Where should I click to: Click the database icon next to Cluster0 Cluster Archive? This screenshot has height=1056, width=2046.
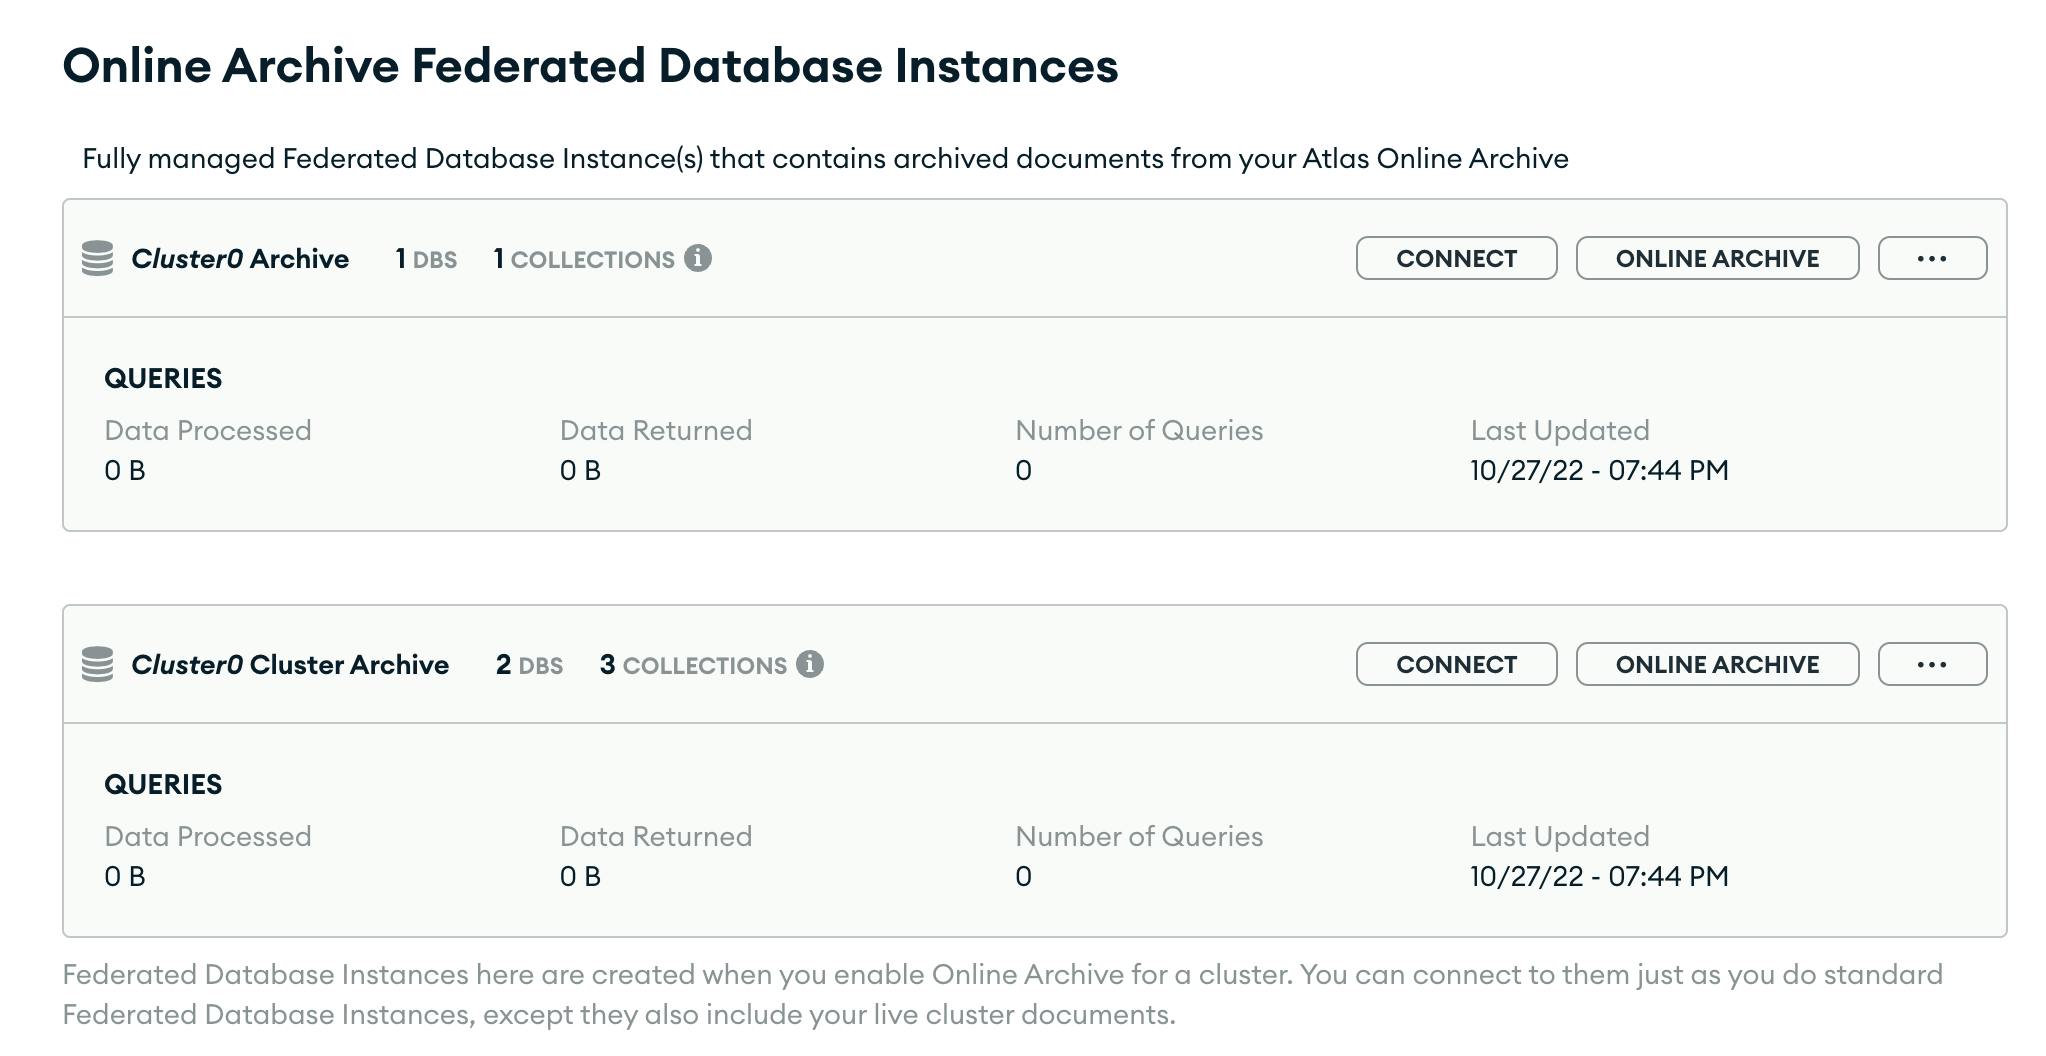[x=99, y=663]
